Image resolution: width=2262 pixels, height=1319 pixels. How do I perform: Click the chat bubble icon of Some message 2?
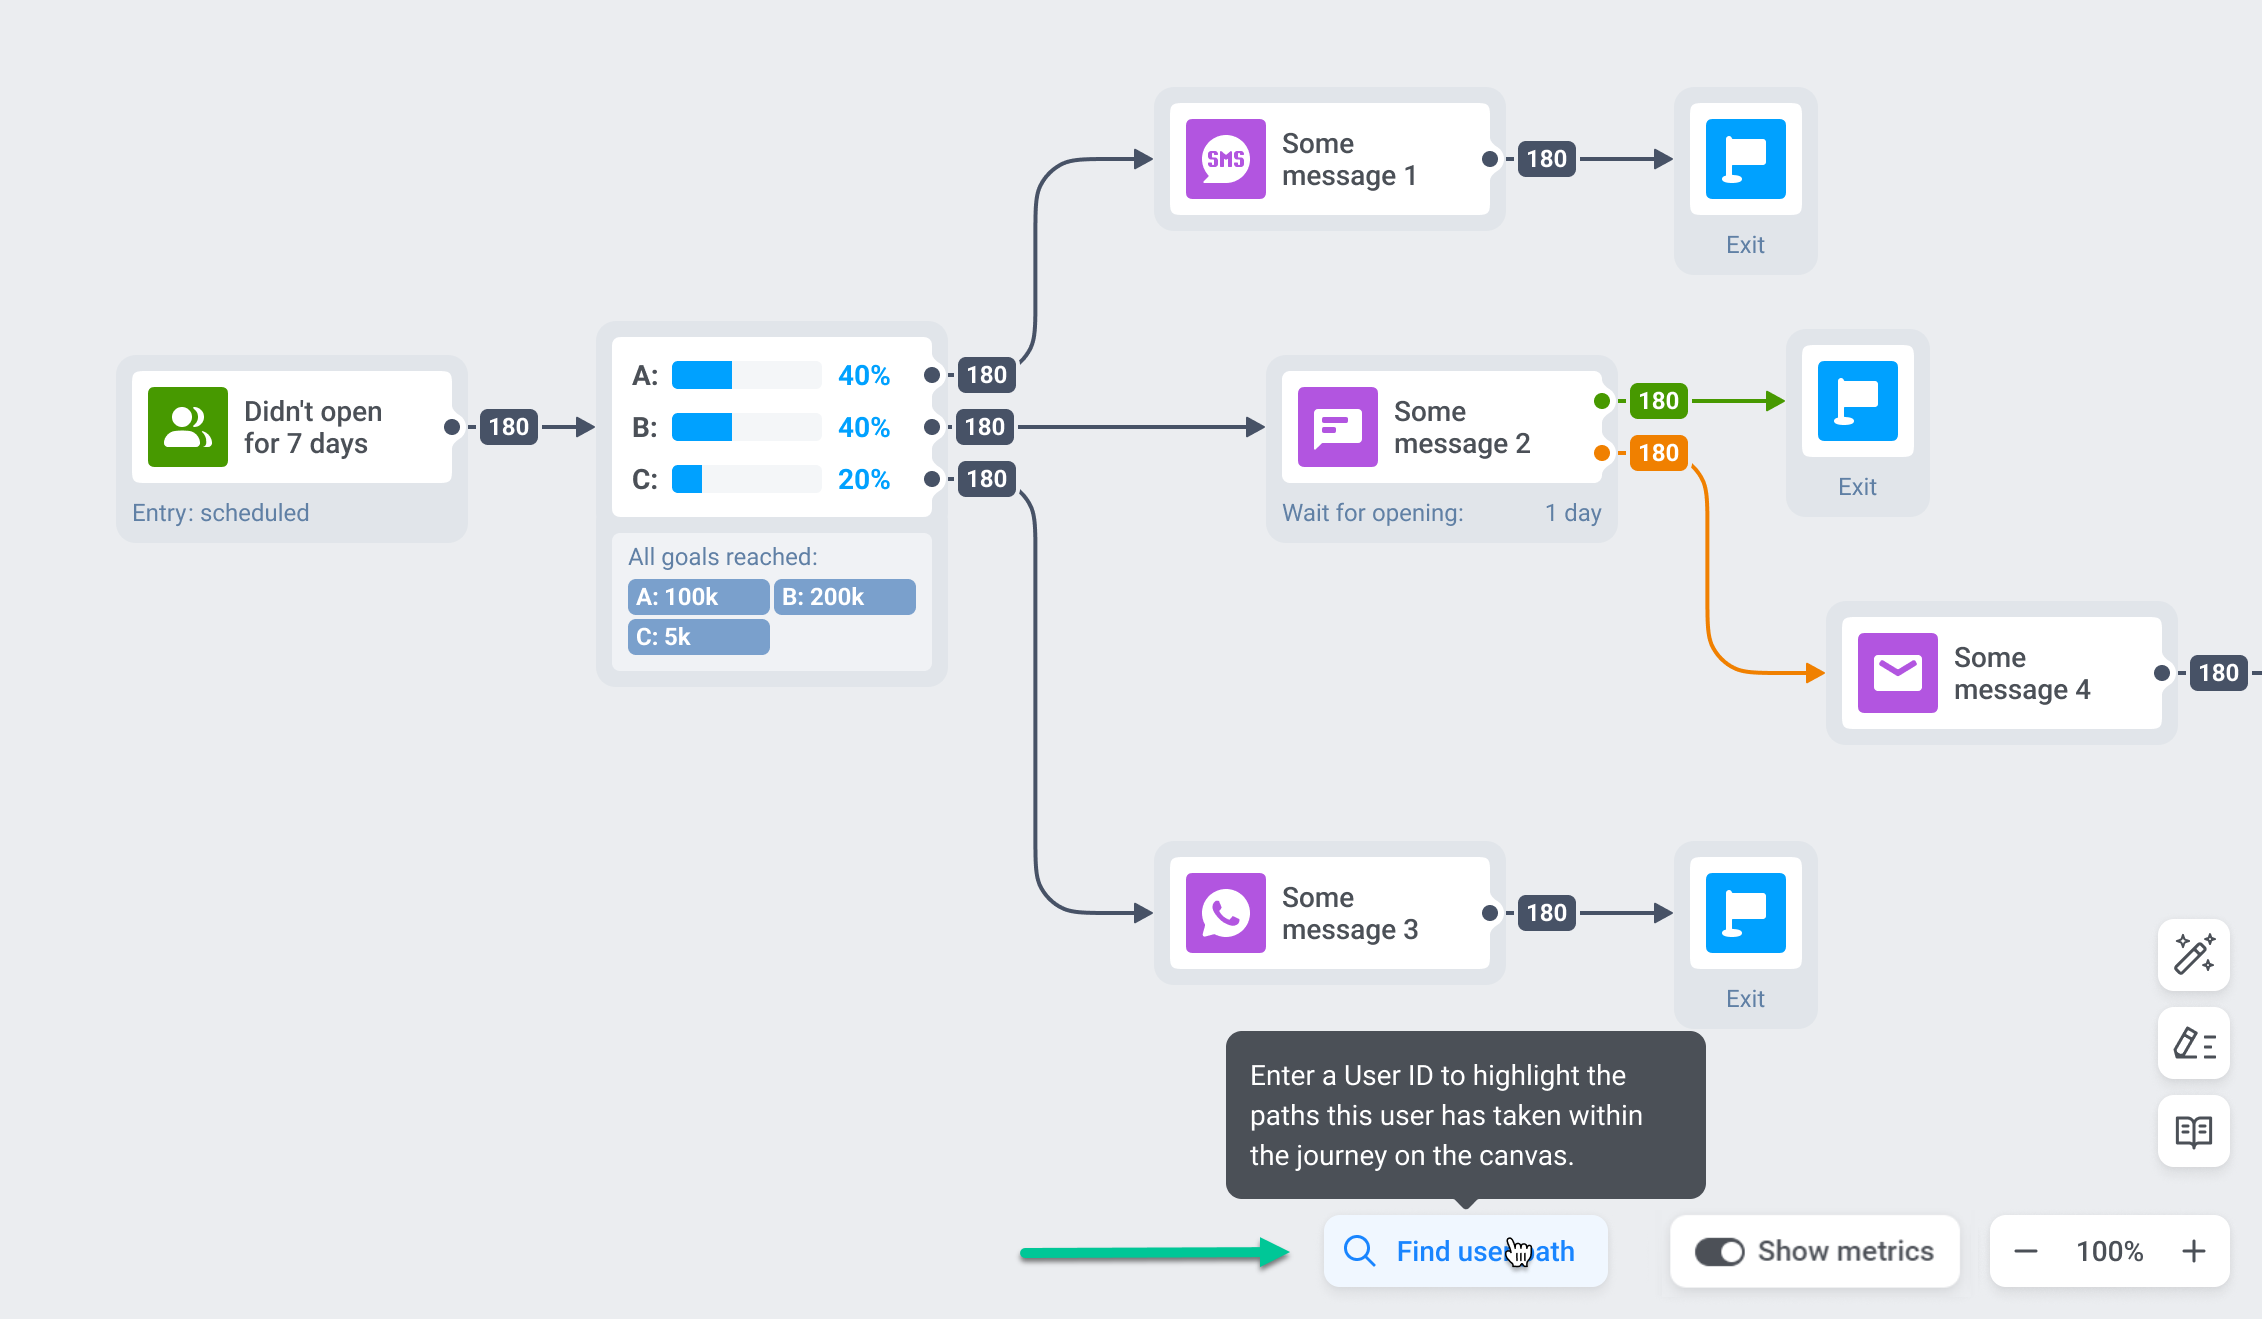(1337, 427)
